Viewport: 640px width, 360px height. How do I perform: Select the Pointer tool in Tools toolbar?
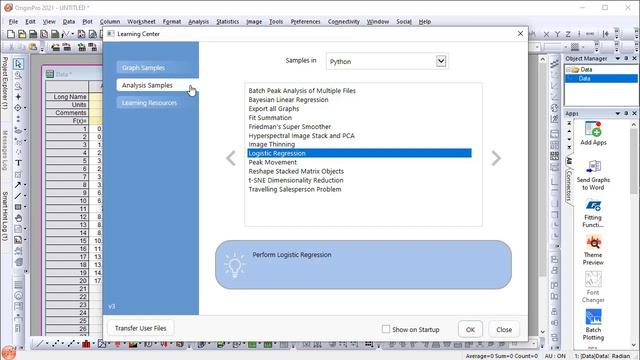[18, 64]
